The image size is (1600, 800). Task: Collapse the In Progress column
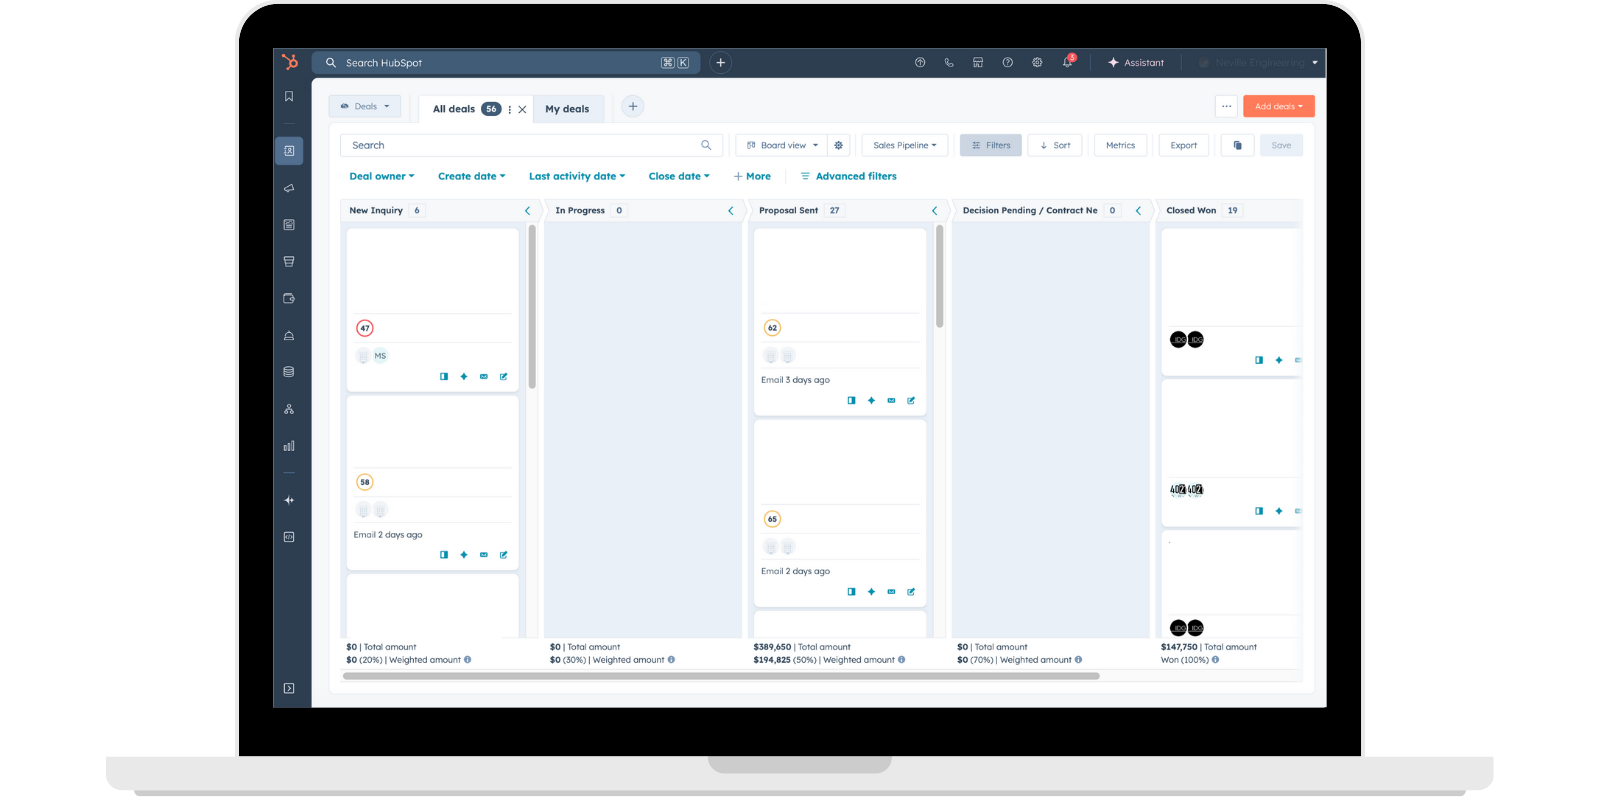pyautogui.click(x=731, y=211)
